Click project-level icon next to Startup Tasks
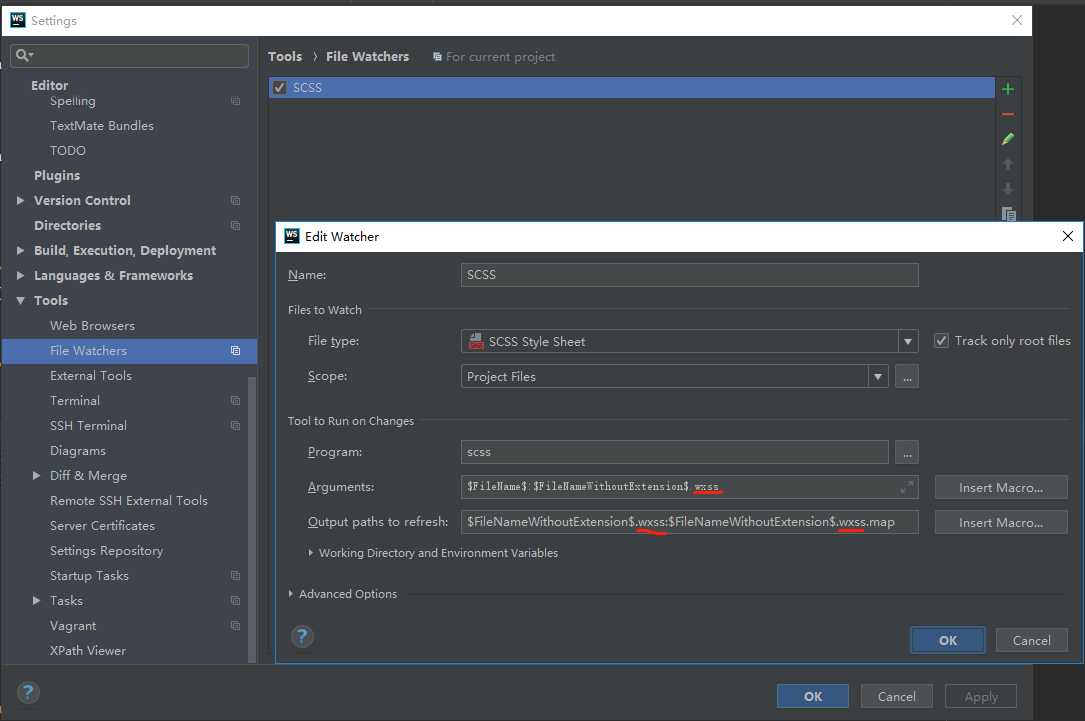Image resolution: width=1085 pixels, height=721 pixels. pyautogui.click(x=235, y=576)
